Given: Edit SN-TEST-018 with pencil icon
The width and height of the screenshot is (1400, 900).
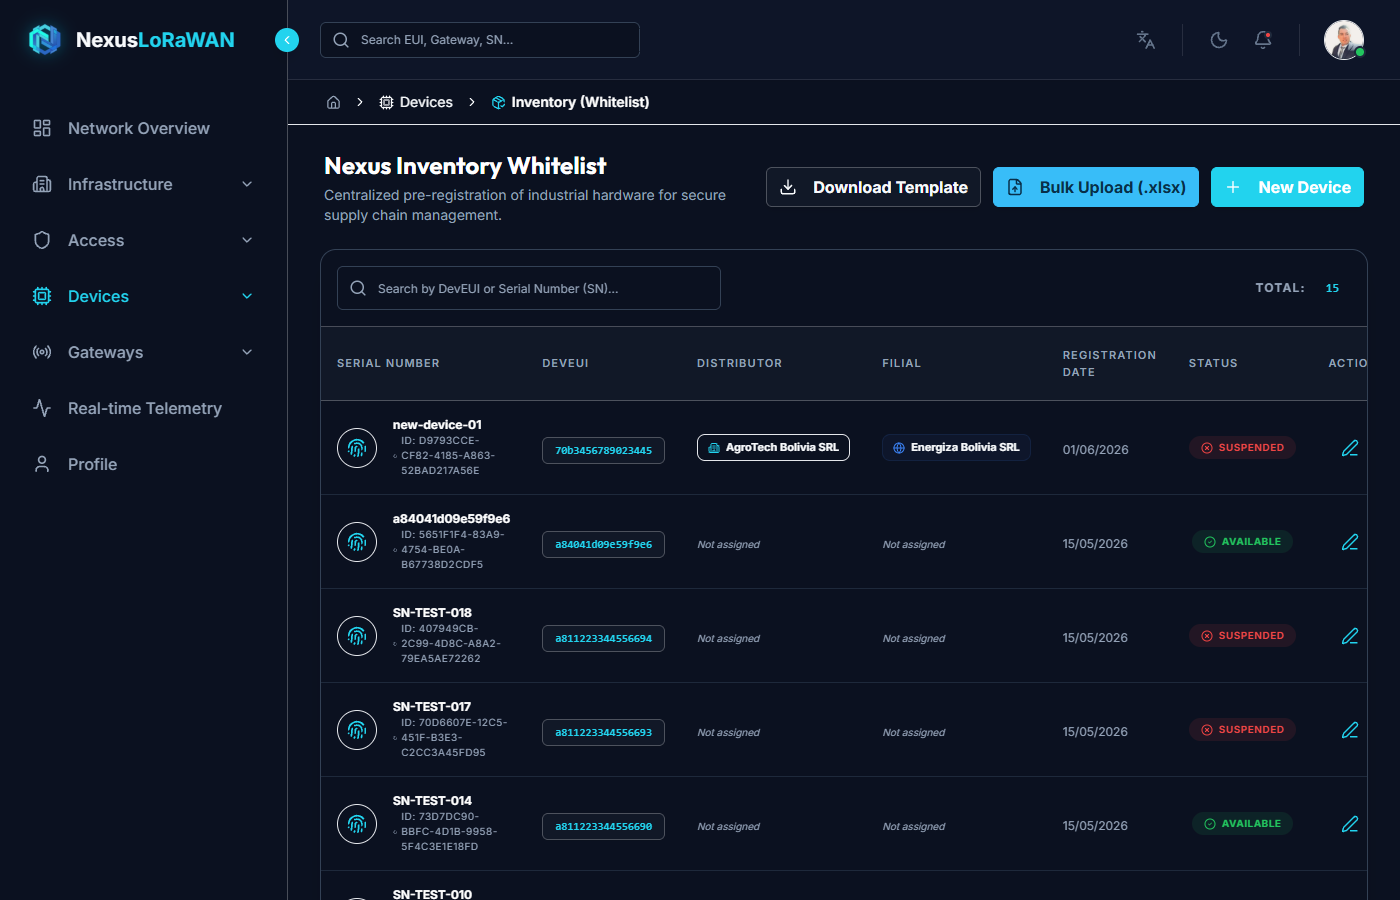Looking at the screenshot, I should coord(1350,636).
